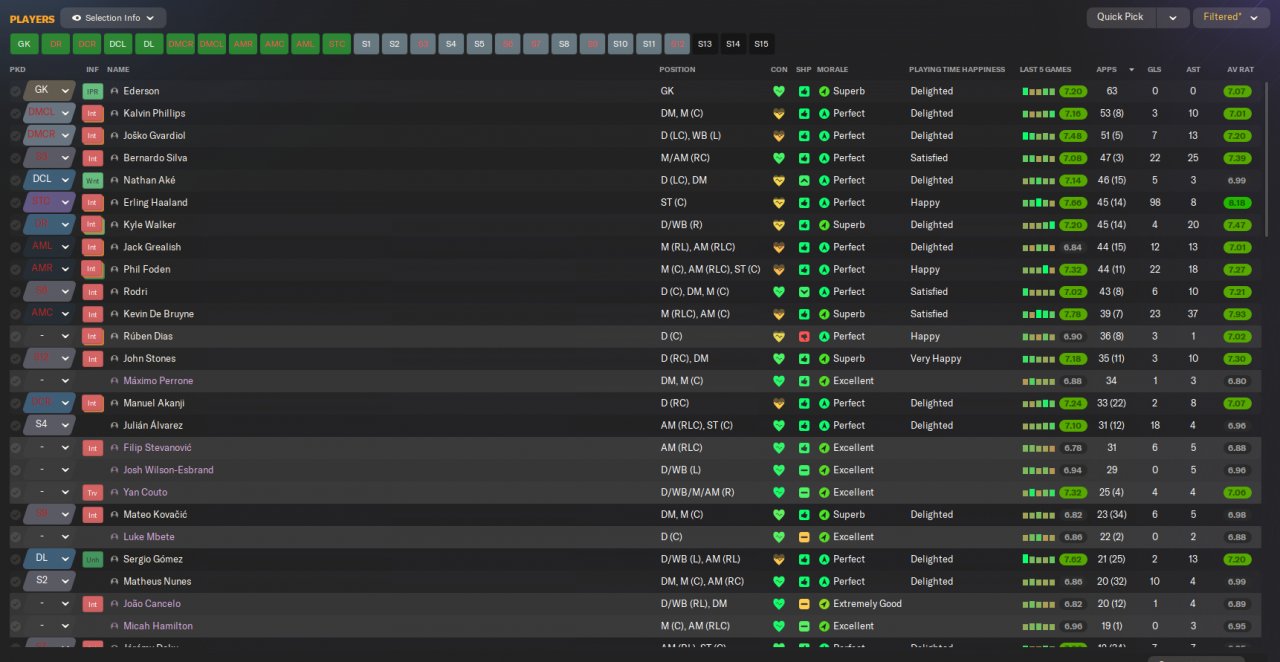Screen dimensions: 1280x662
Task: Click Haaland's last five games form bars
Action: coord(1038,202)
